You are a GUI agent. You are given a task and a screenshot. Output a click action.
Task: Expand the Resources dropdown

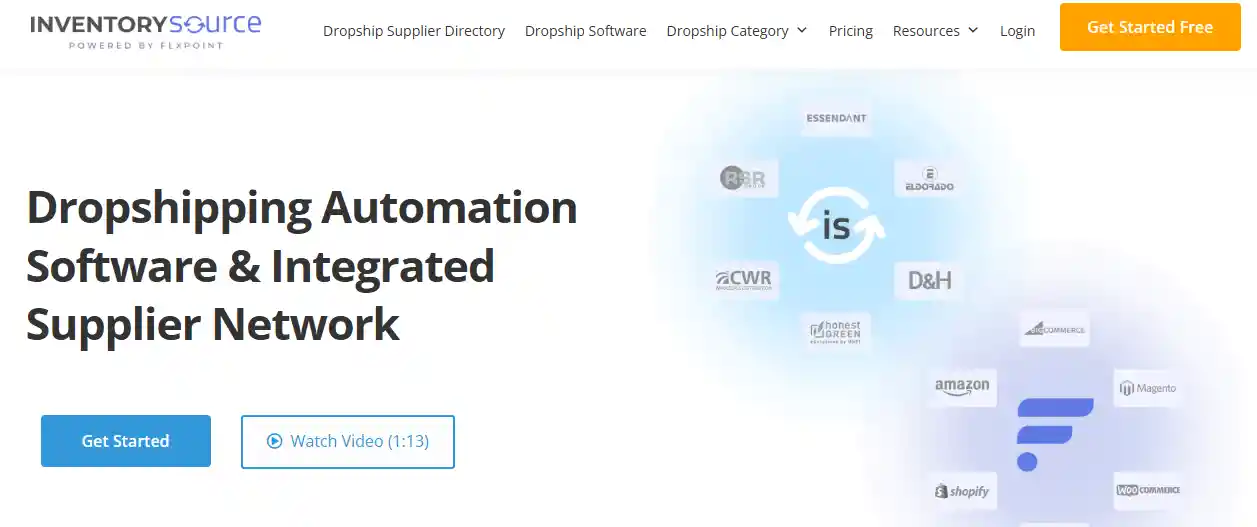click(x=936, y=31)
